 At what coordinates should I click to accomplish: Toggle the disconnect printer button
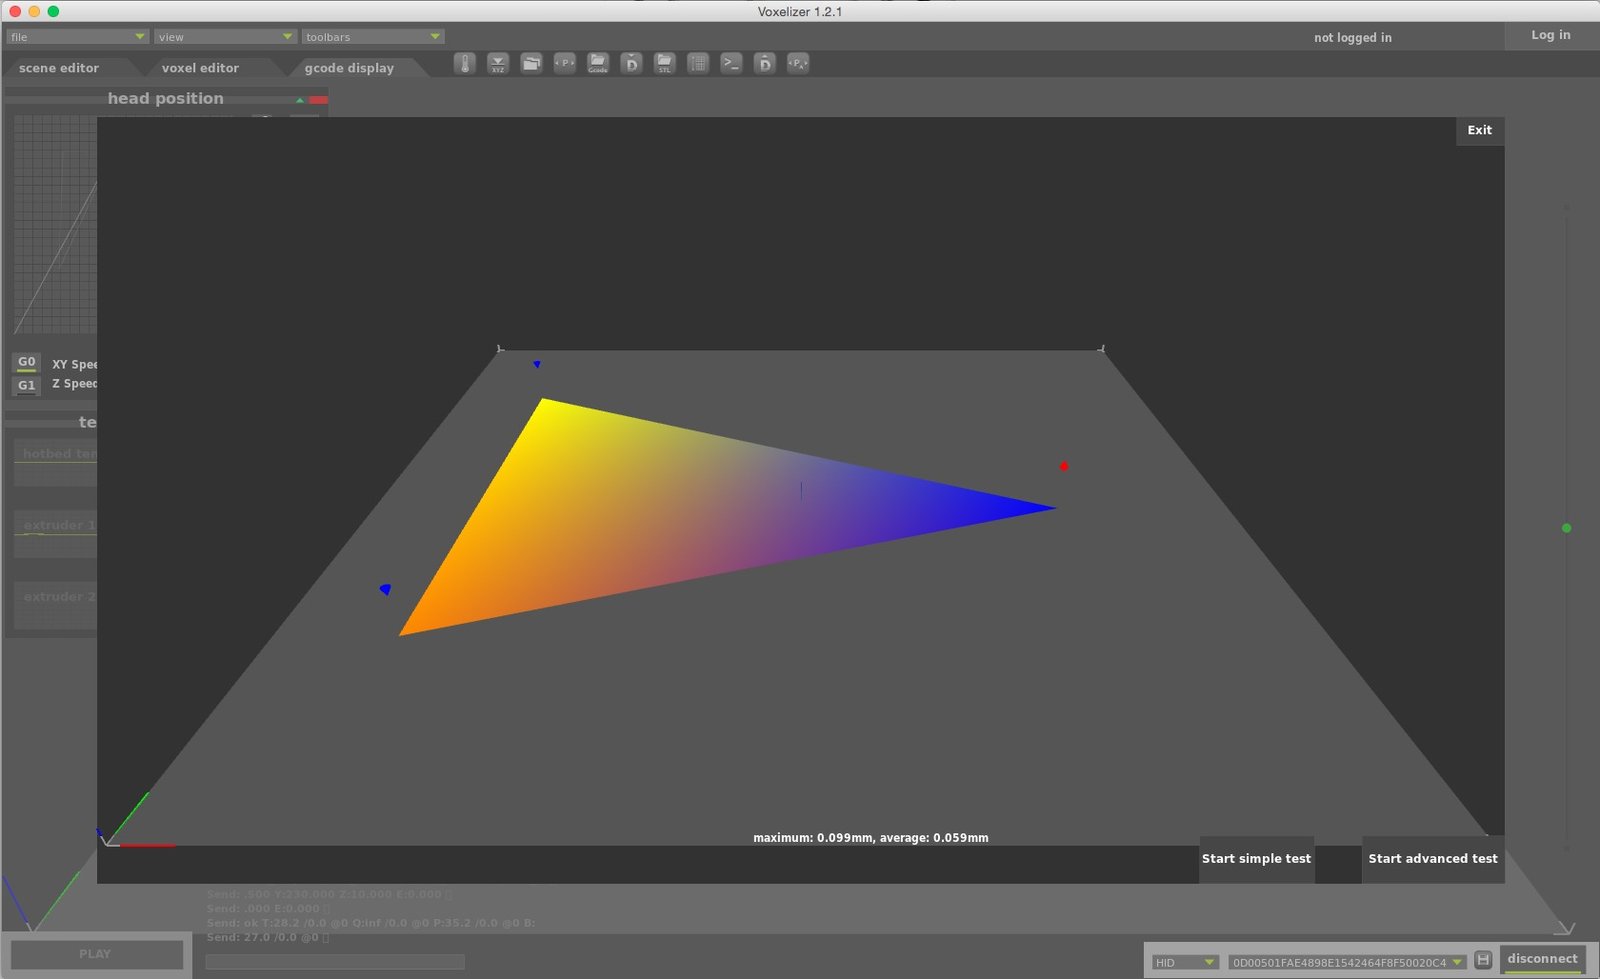[x=1542, y=959]
